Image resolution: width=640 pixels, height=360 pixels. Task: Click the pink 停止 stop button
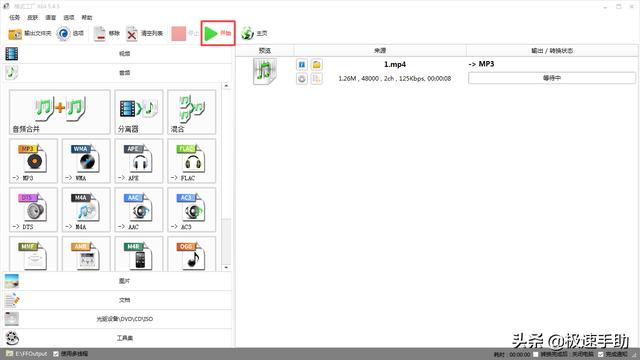click(184, 33)
